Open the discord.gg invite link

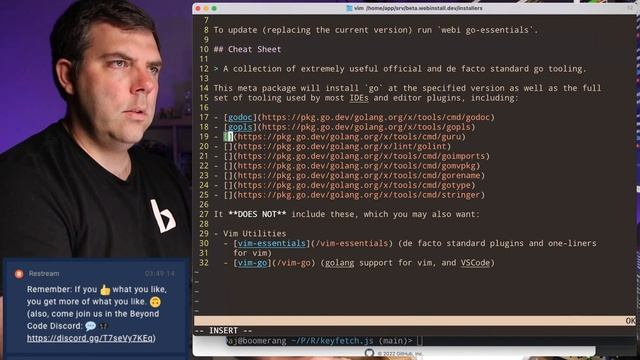[91, 338]
